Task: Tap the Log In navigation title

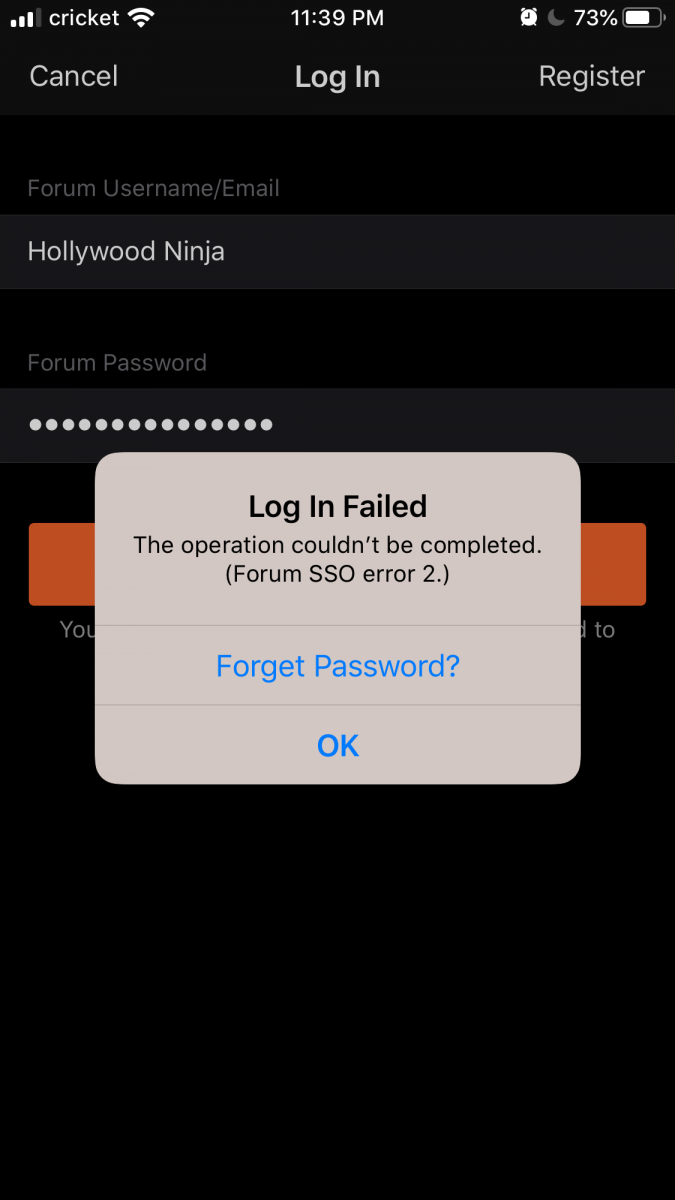Action: 337,77
